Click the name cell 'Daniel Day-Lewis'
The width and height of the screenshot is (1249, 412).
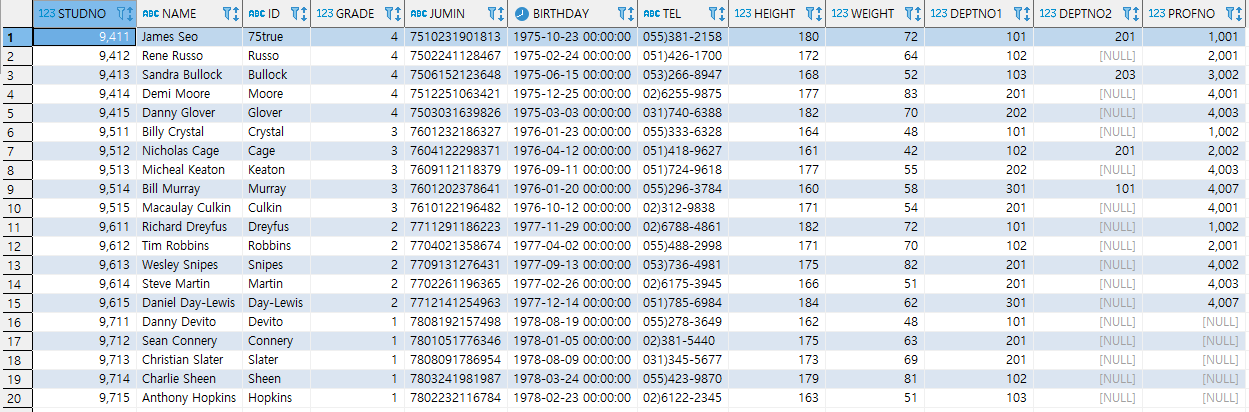(190, 303)
